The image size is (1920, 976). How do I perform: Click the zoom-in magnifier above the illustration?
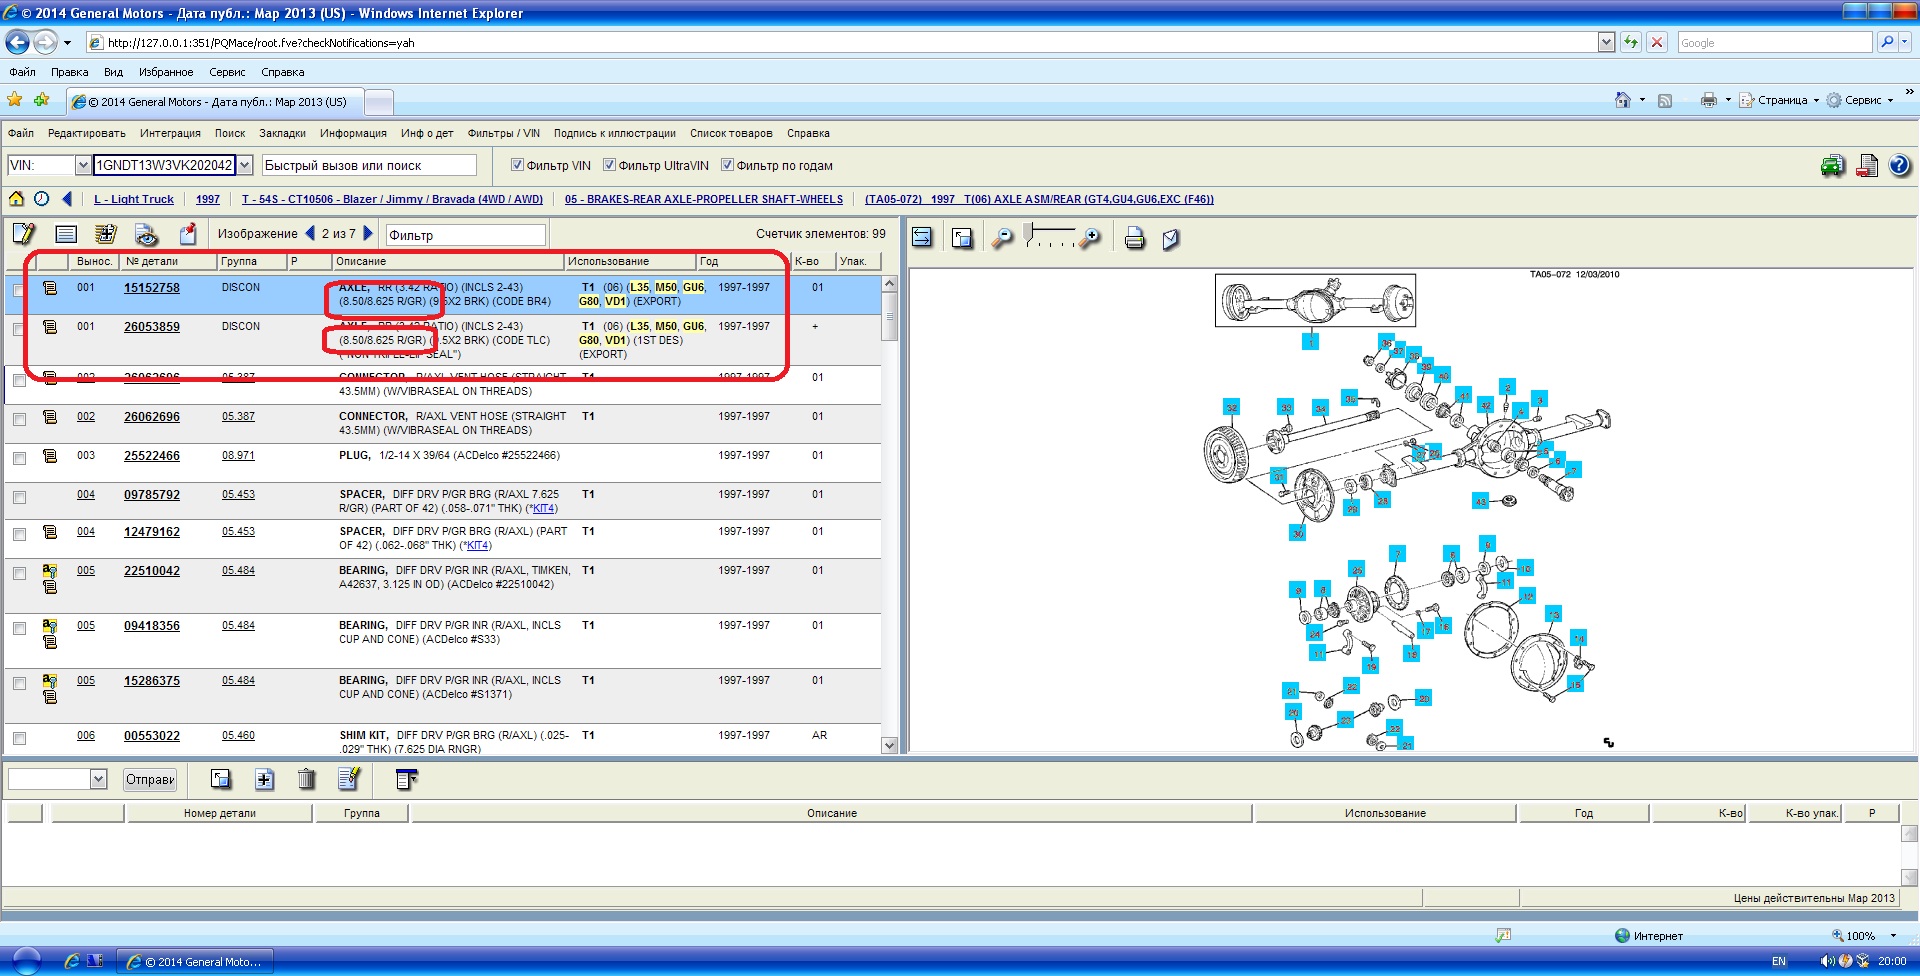(x=1091, y=237)
